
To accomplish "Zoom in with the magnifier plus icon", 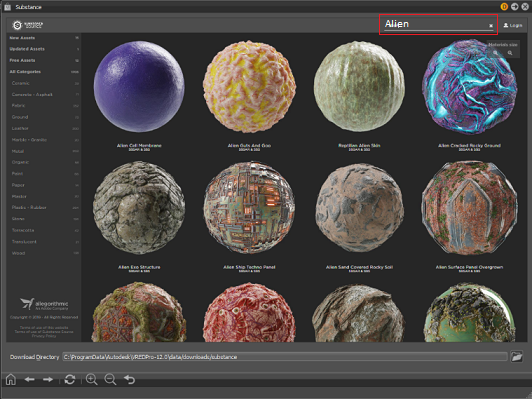I will click(92, 379).
